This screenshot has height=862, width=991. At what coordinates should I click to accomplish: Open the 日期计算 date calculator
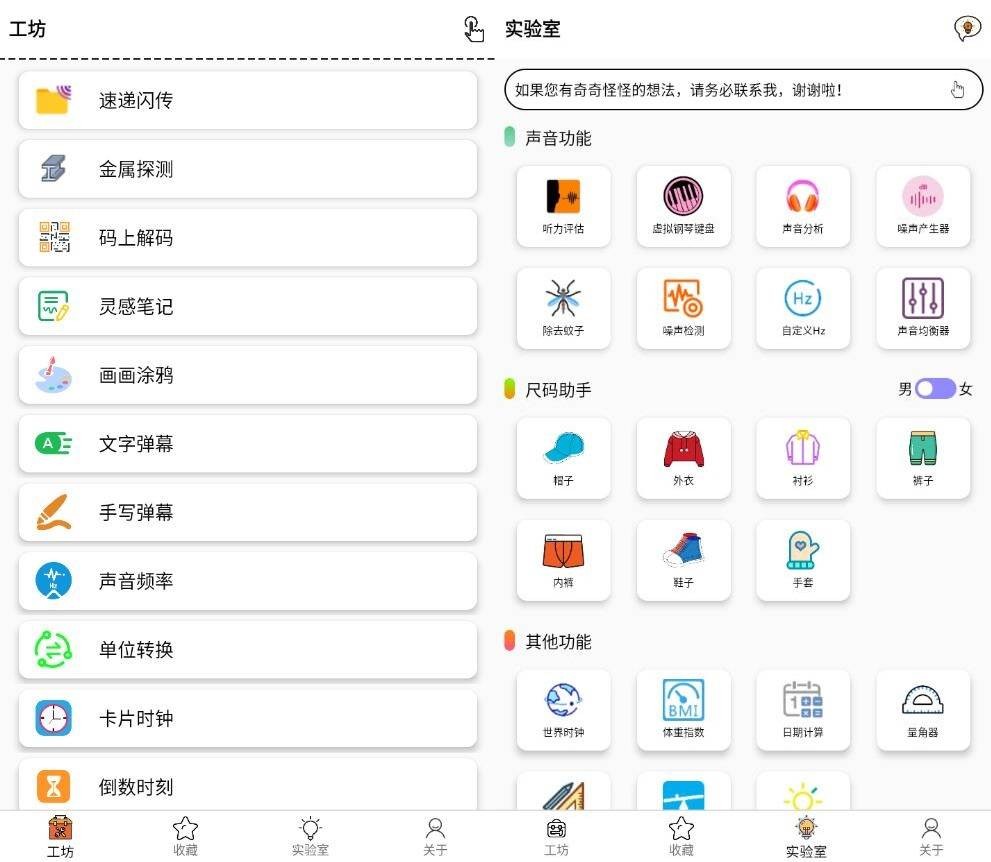(802, 710)
